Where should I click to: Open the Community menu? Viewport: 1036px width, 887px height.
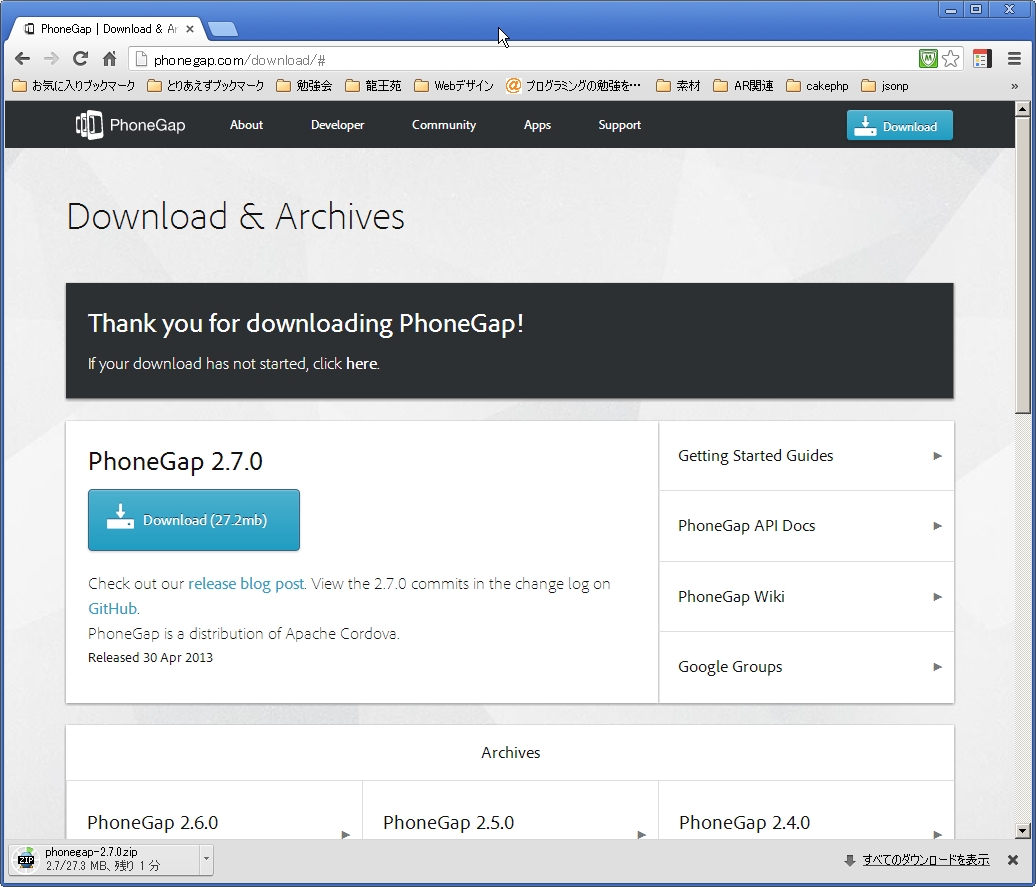(x=444, y=125)
